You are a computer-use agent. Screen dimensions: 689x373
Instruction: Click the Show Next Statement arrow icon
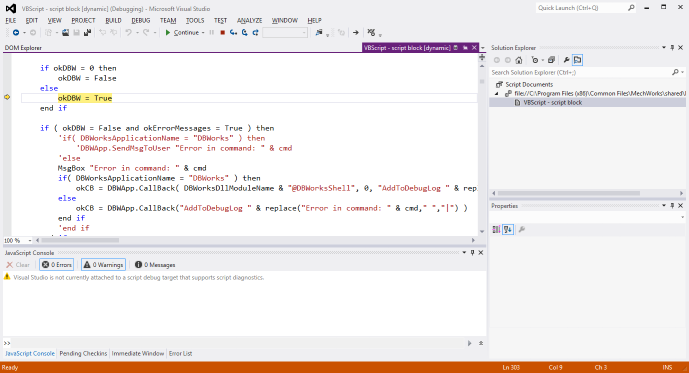355,33
